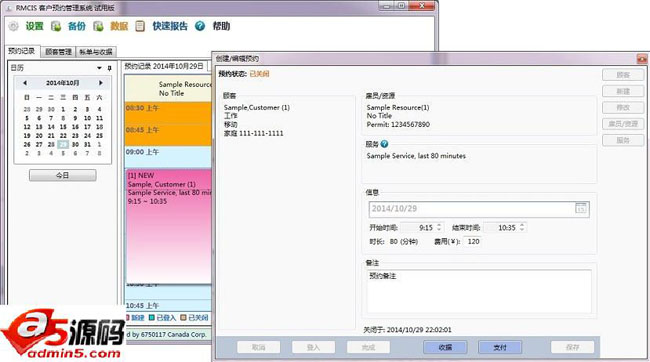Screen dimensions: 650x362
Task: Open 设置 gear icon in main toolbar
Action: (14, 26)
